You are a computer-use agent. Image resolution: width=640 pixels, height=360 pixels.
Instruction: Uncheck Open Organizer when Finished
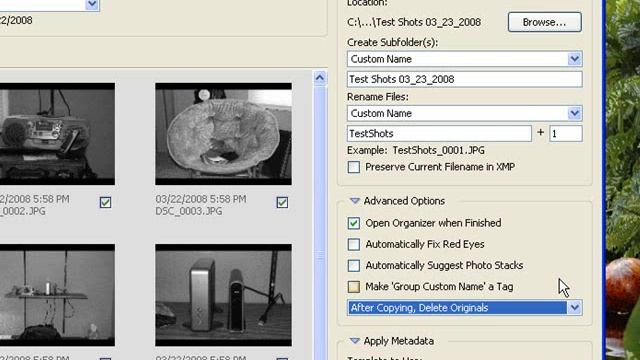click(353, 223)
